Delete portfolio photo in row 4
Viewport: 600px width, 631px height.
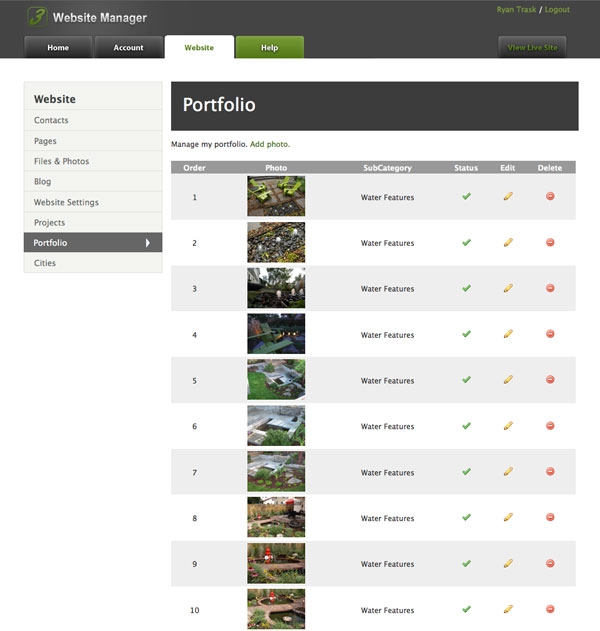point(550,334)
